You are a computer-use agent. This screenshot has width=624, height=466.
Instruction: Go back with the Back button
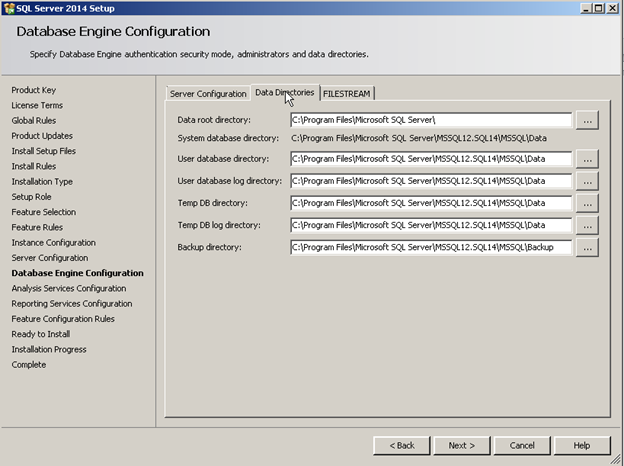(x=402, y=445)
